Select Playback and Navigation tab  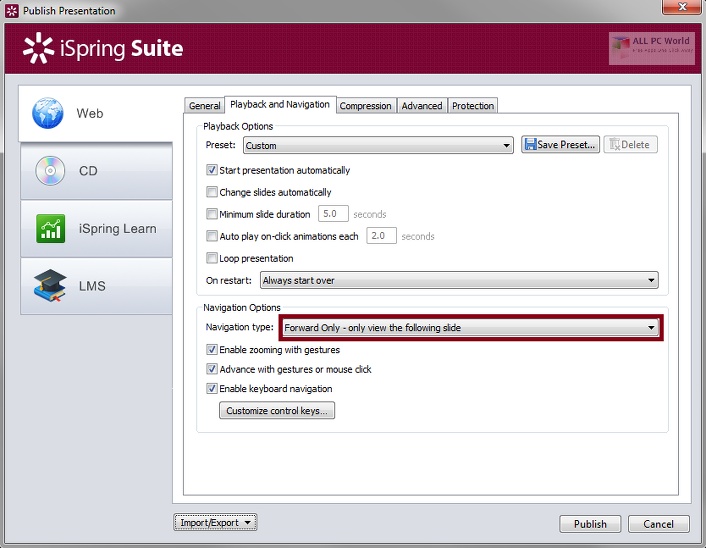[280, 104]
